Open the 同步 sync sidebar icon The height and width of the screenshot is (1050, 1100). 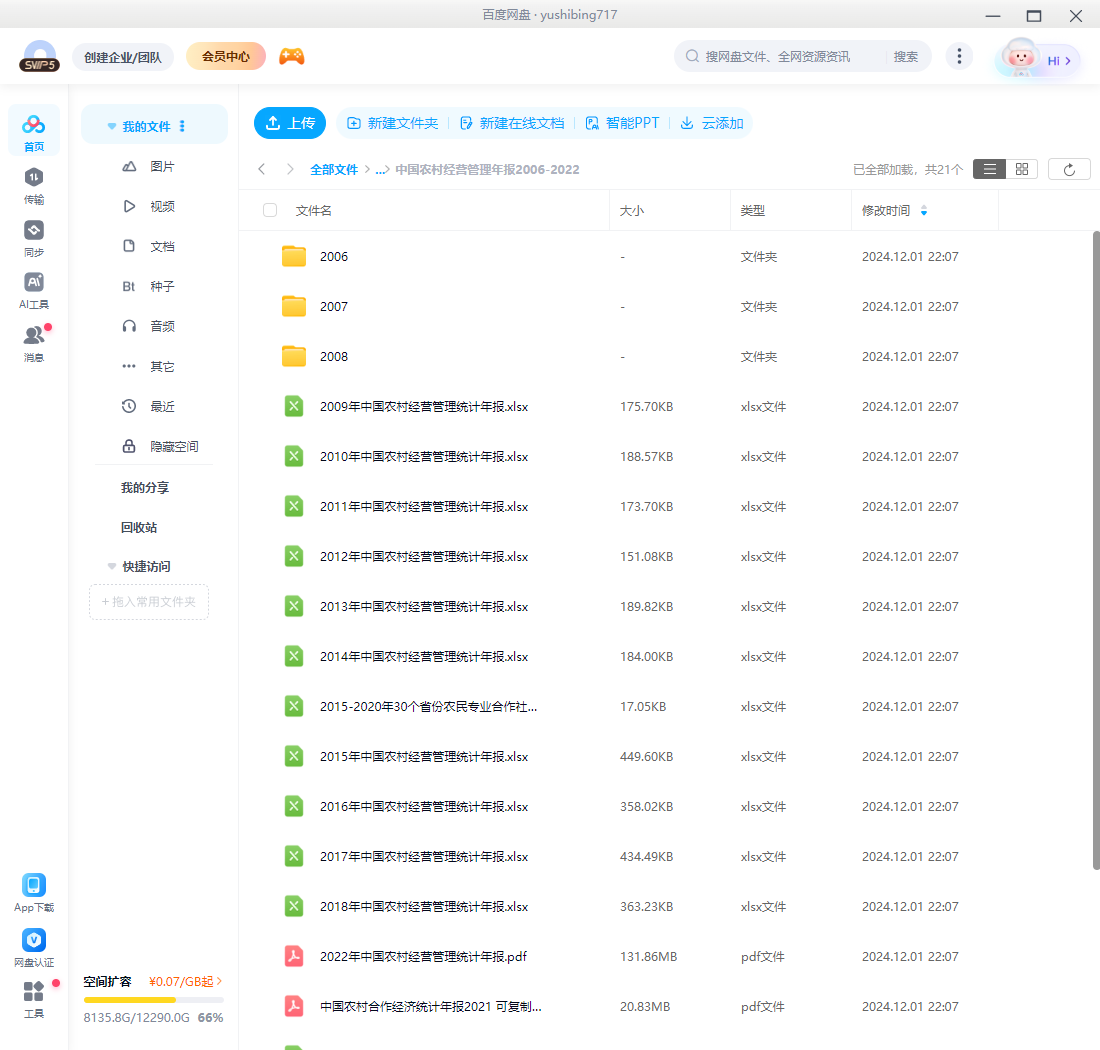(34, 238)
